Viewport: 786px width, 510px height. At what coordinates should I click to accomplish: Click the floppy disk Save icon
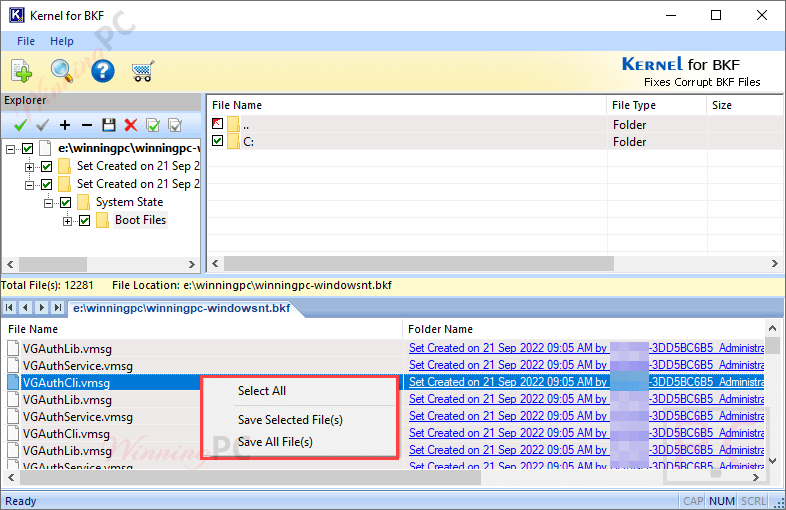tap(109, 125)
